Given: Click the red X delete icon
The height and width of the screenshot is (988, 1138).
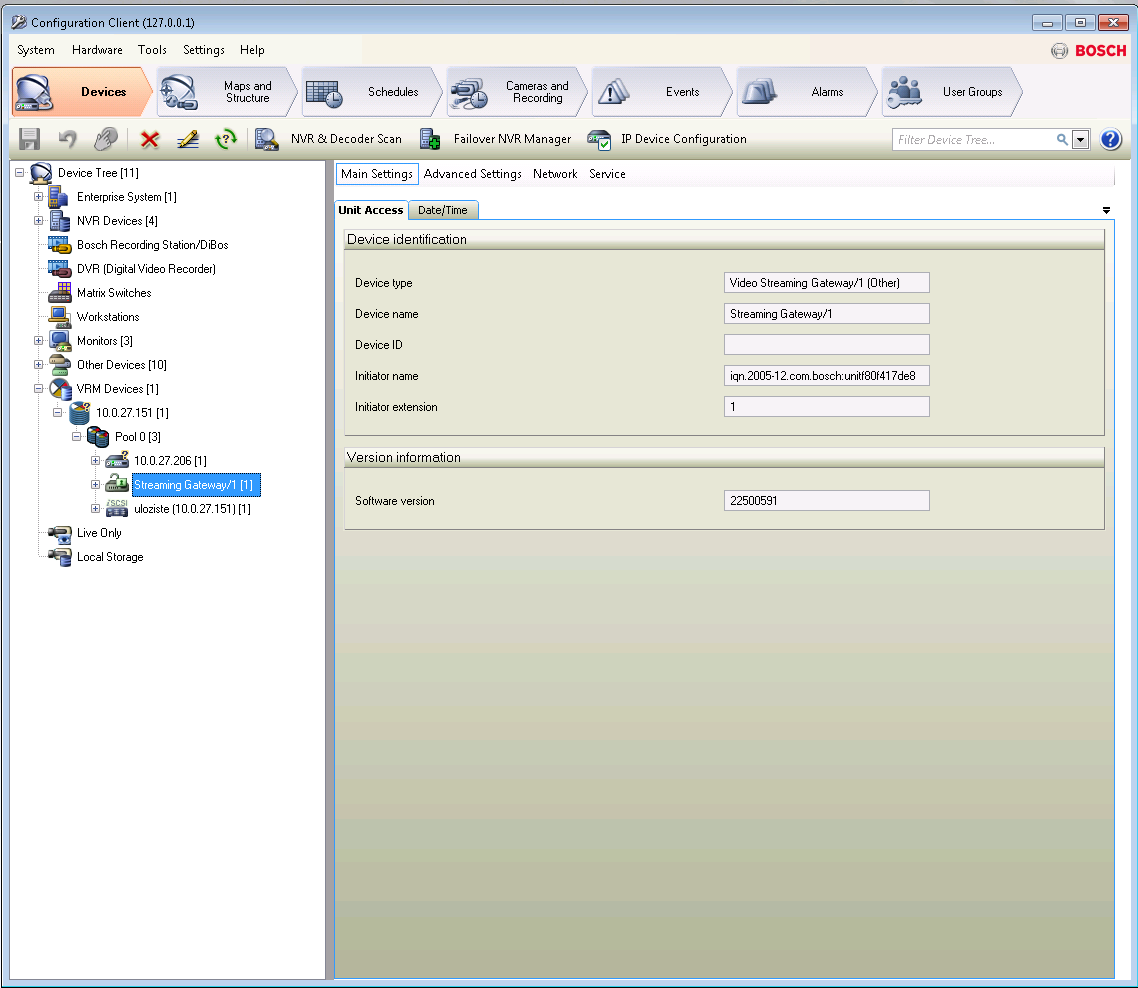Looking at the screenshot, I should click(149, 140).
